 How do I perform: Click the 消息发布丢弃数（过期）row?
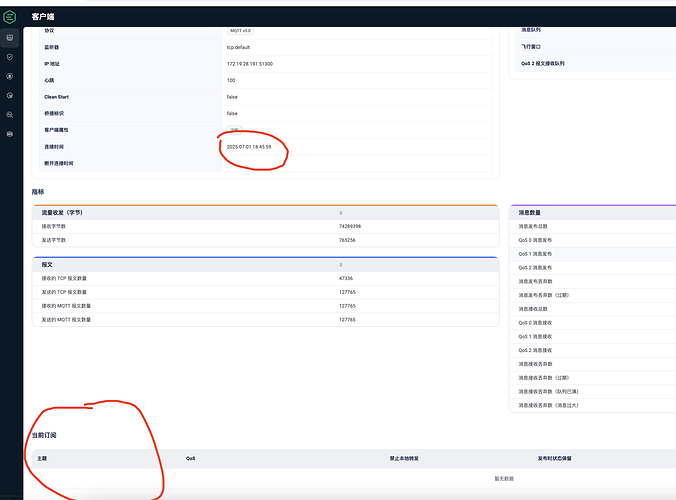(x=592, y=295)
